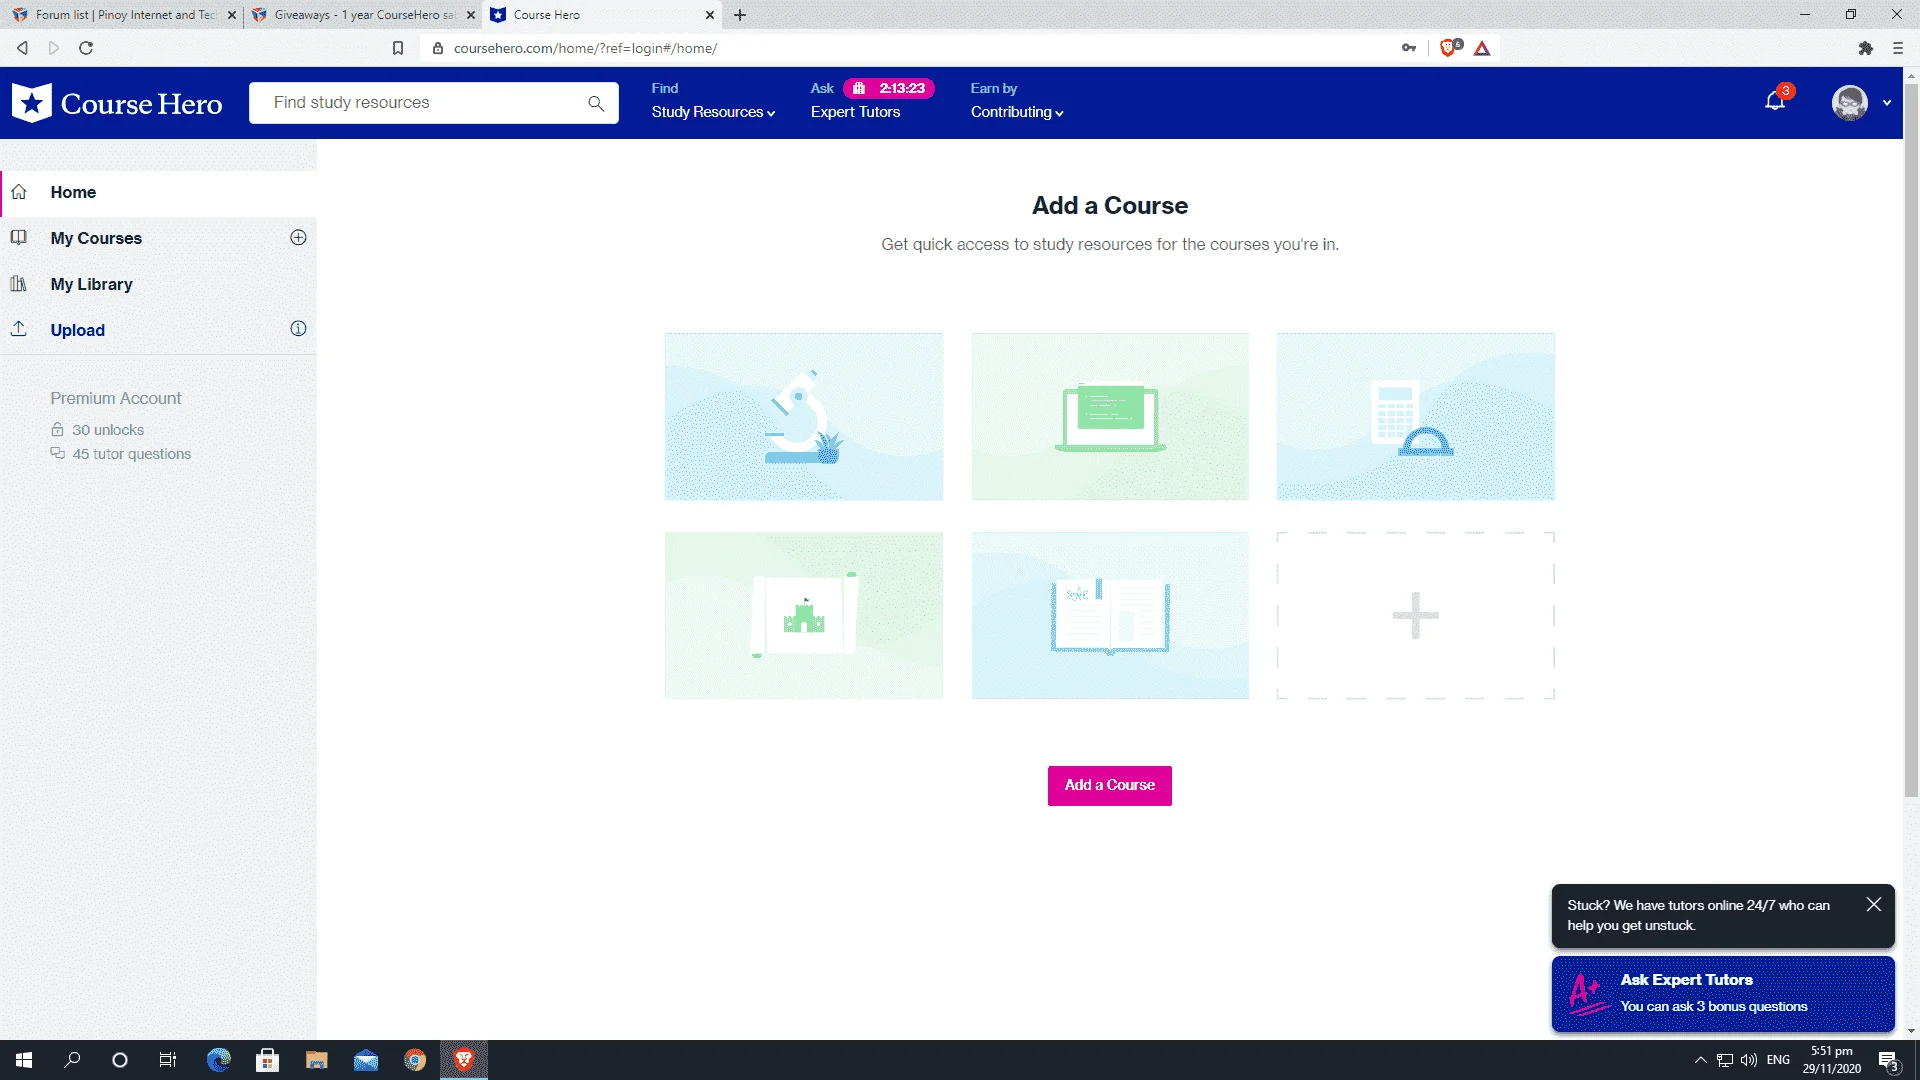Open Microsoft Store from taskbar
1920x1080 pixels.
[x=267, y=1060]
